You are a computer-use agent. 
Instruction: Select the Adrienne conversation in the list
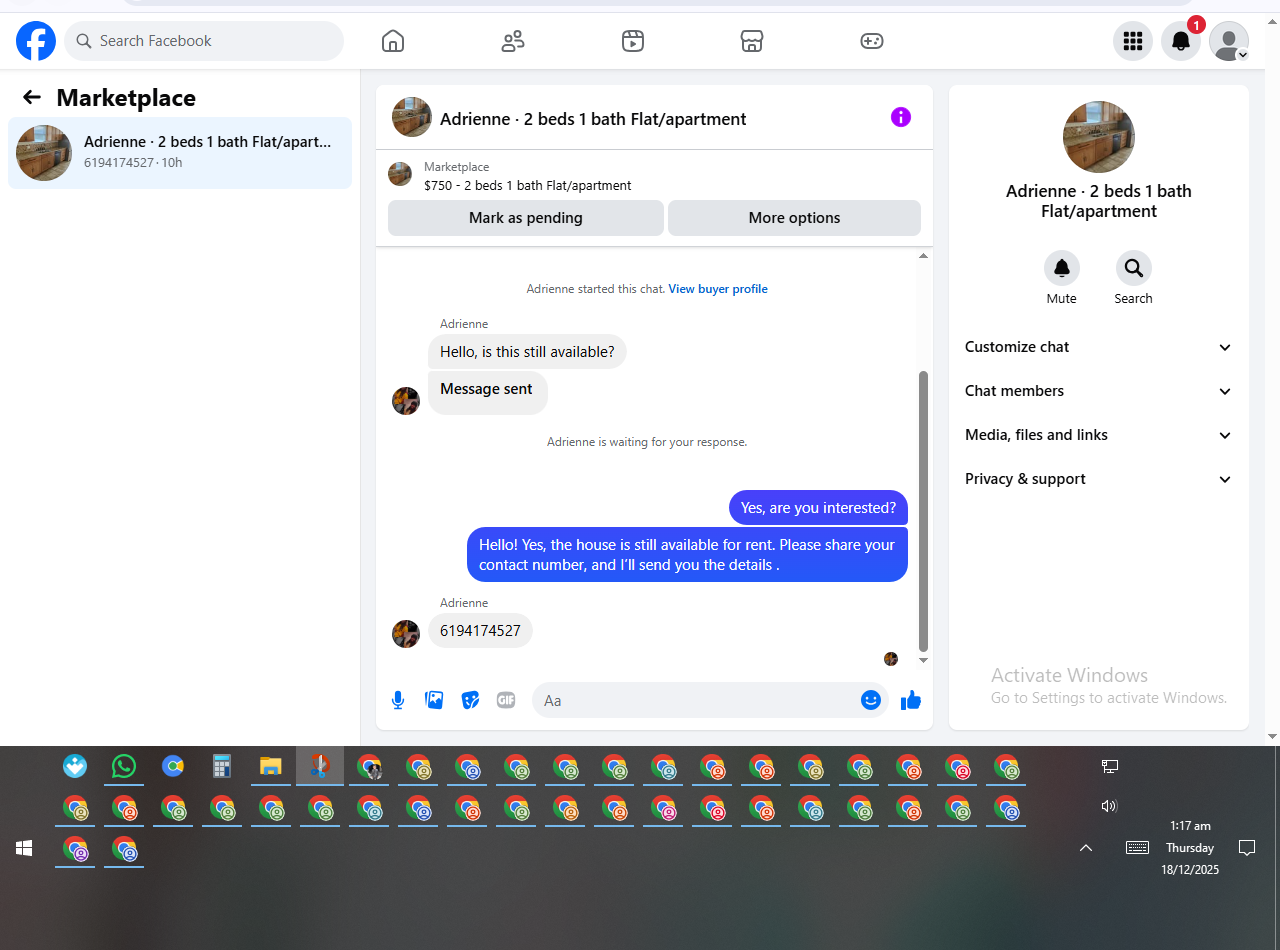point(180,153)
